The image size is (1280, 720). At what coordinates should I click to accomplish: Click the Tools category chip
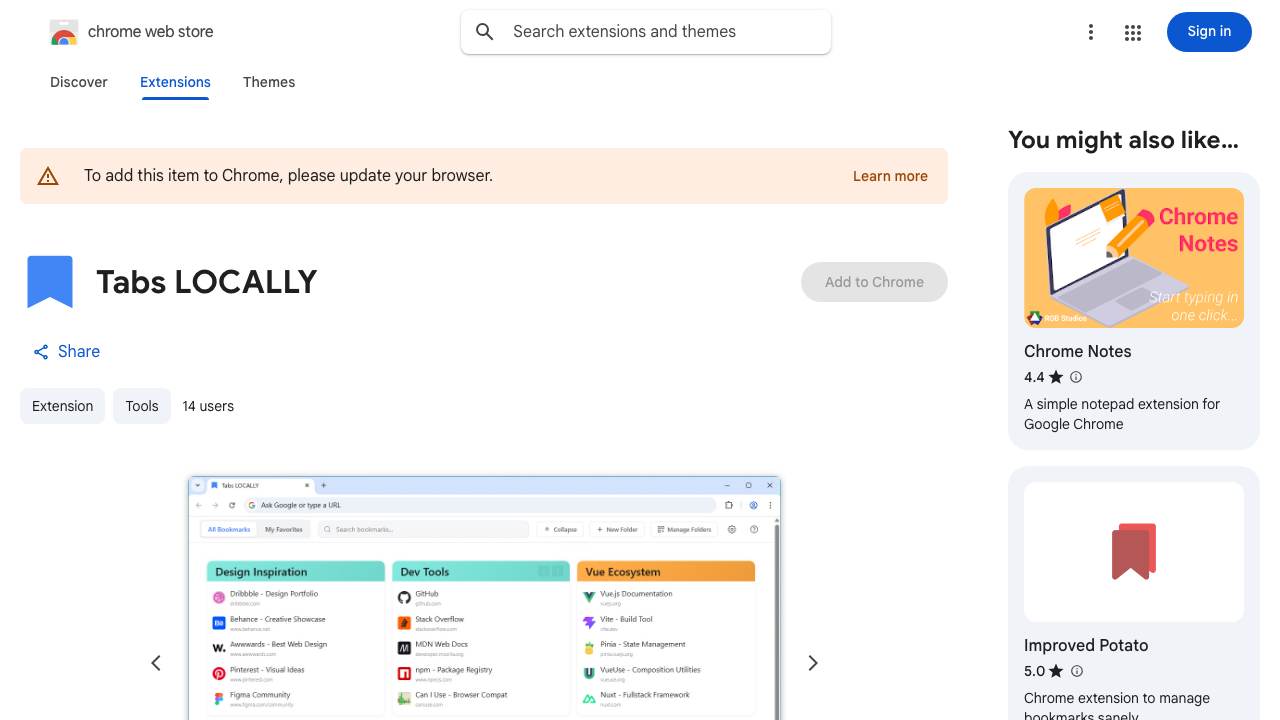(142, 406)
